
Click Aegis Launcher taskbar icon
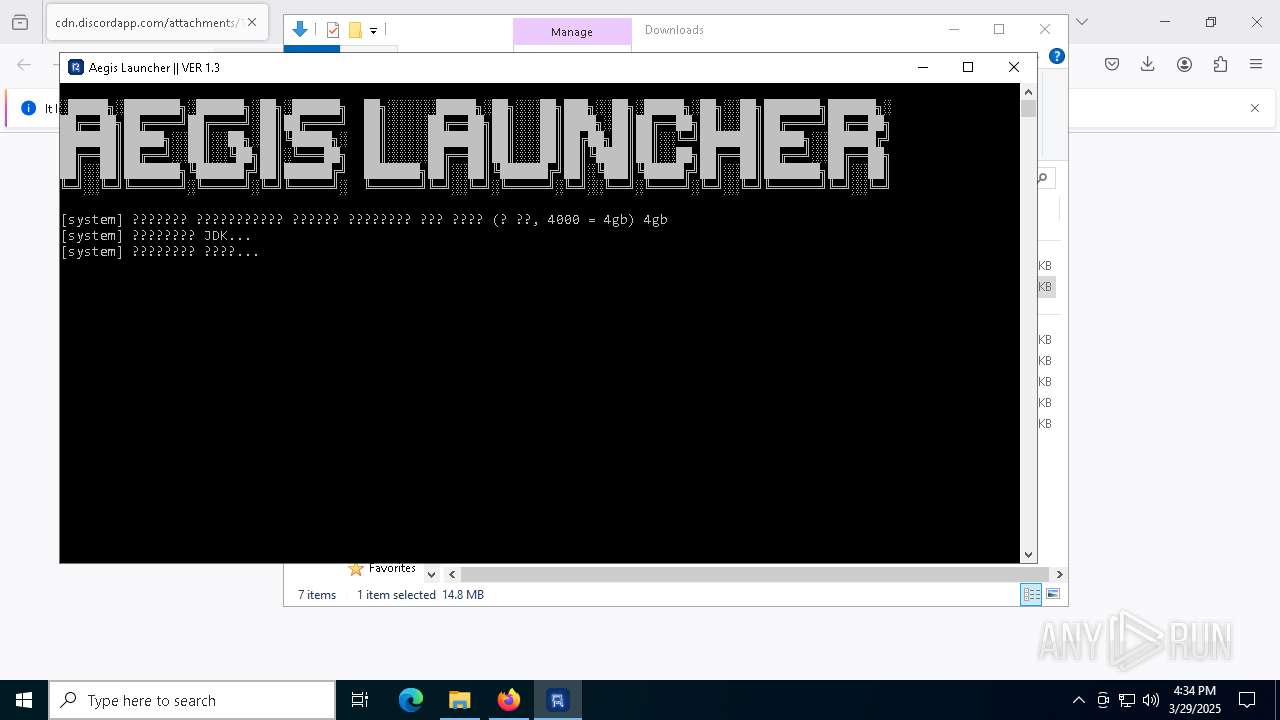[558, 700]
